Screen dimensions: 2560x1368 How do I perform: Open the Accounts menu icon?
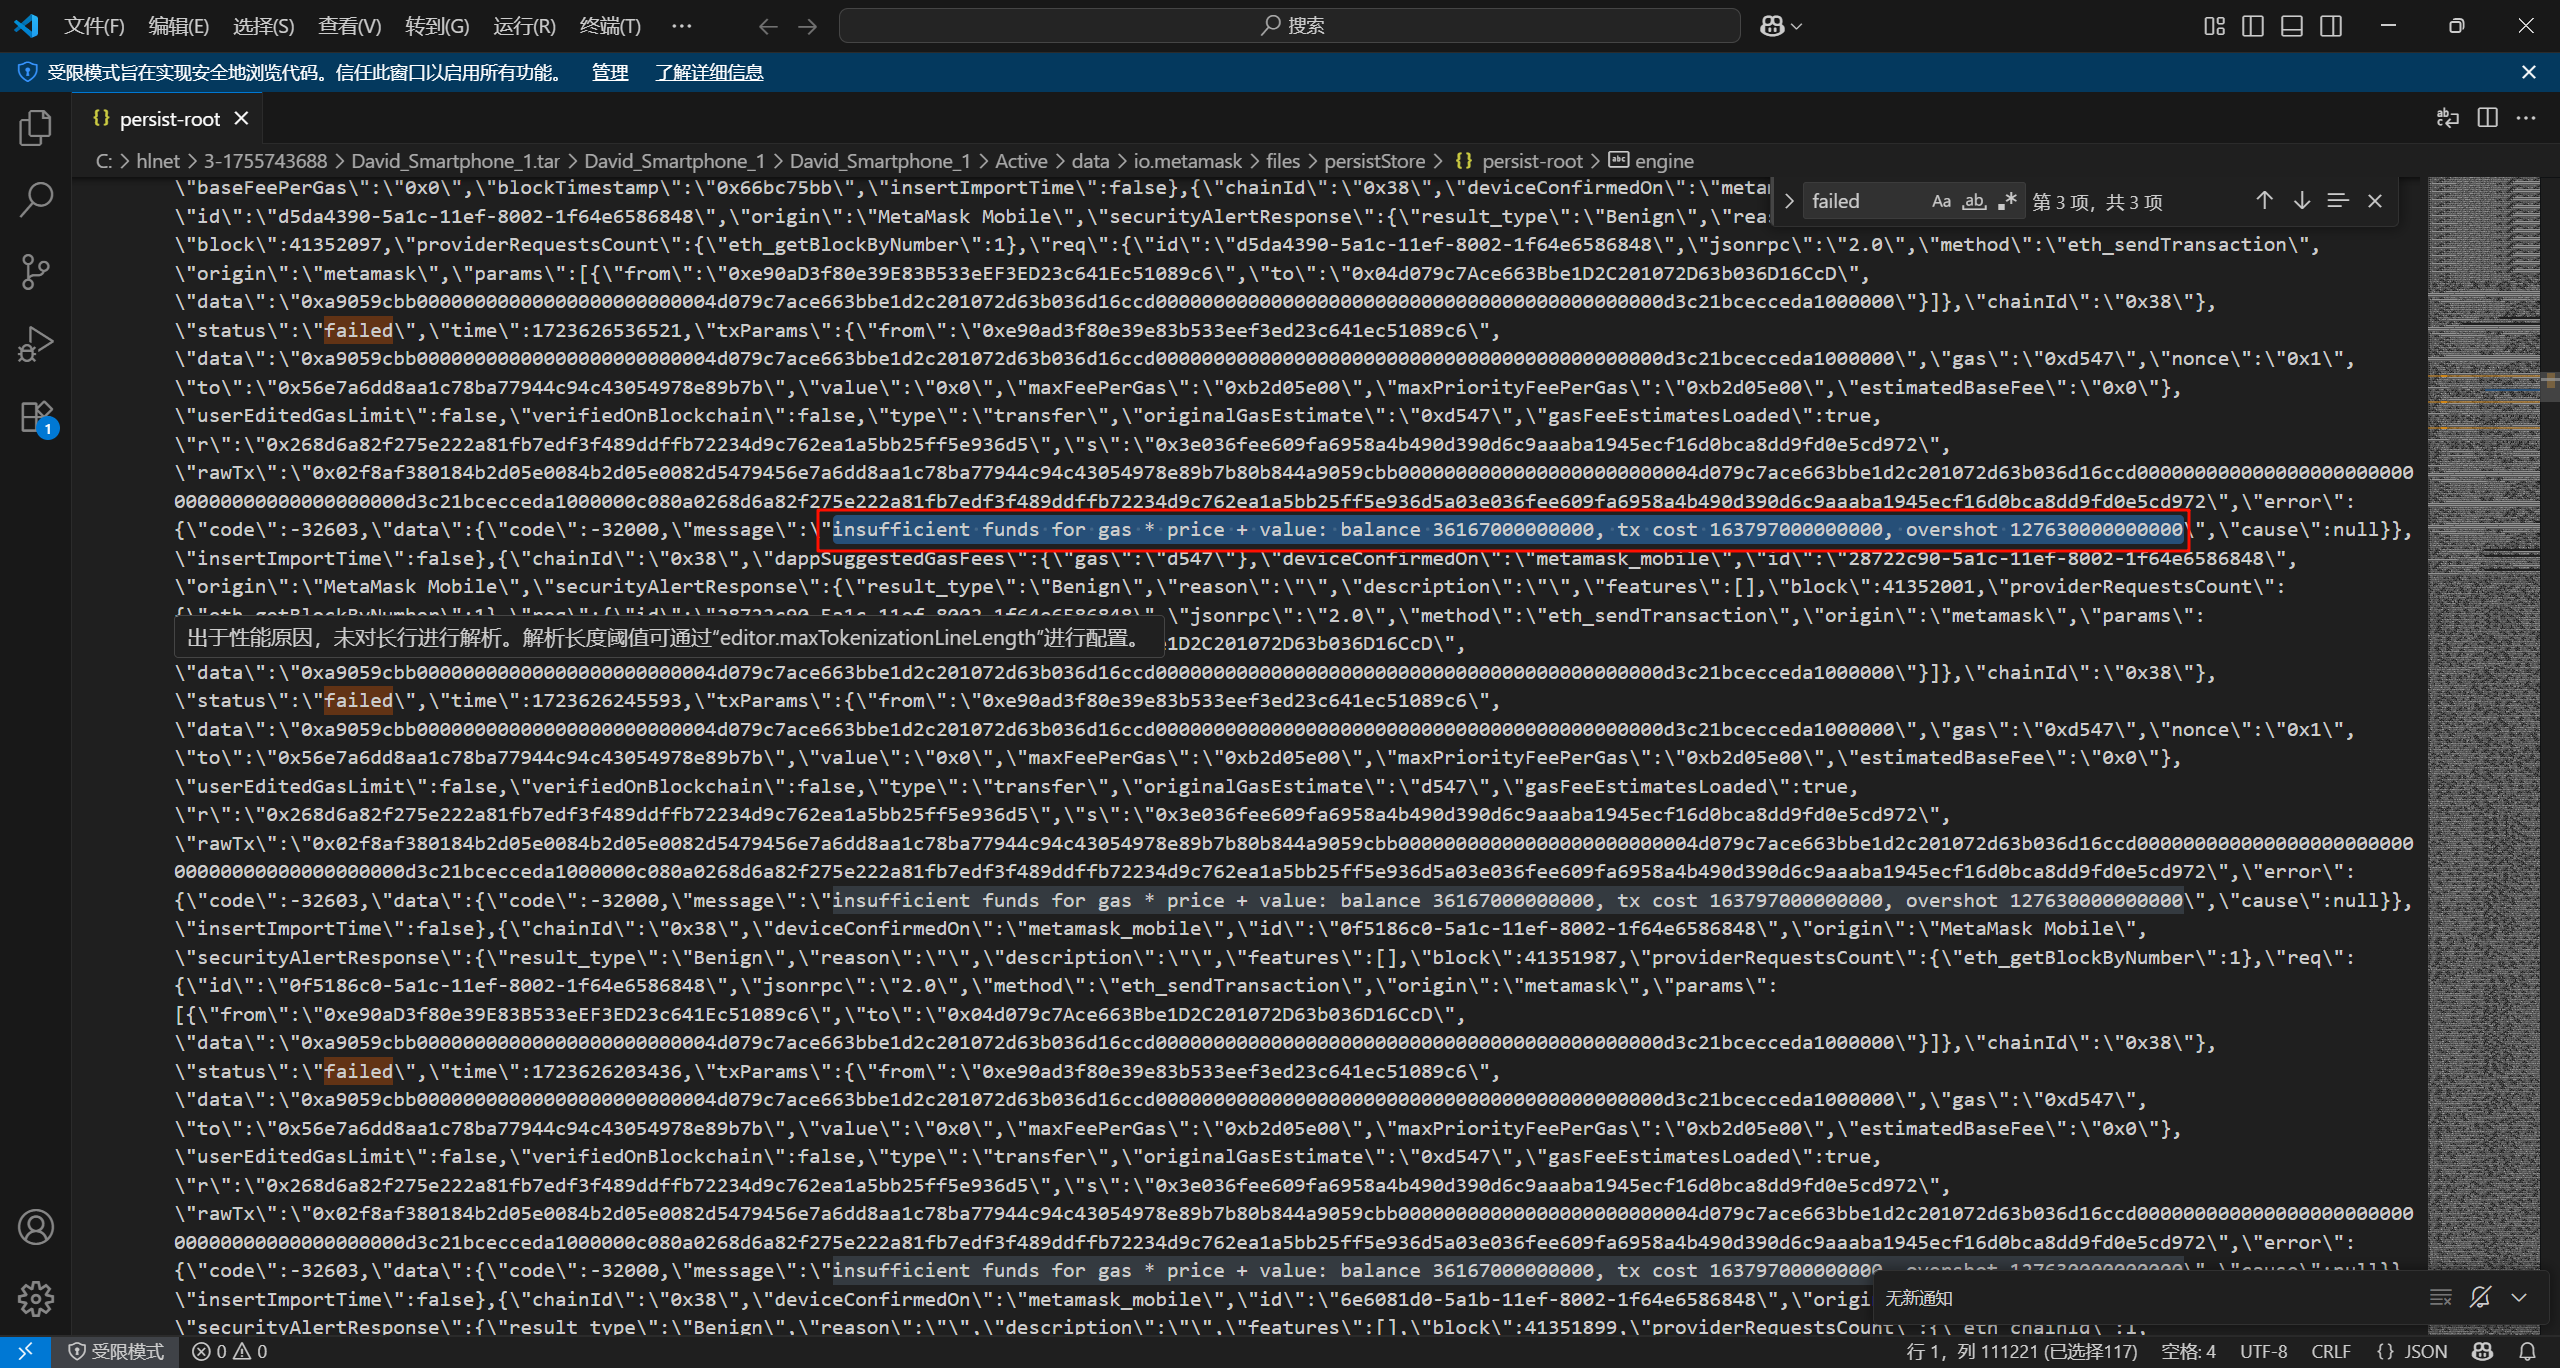36,1227
